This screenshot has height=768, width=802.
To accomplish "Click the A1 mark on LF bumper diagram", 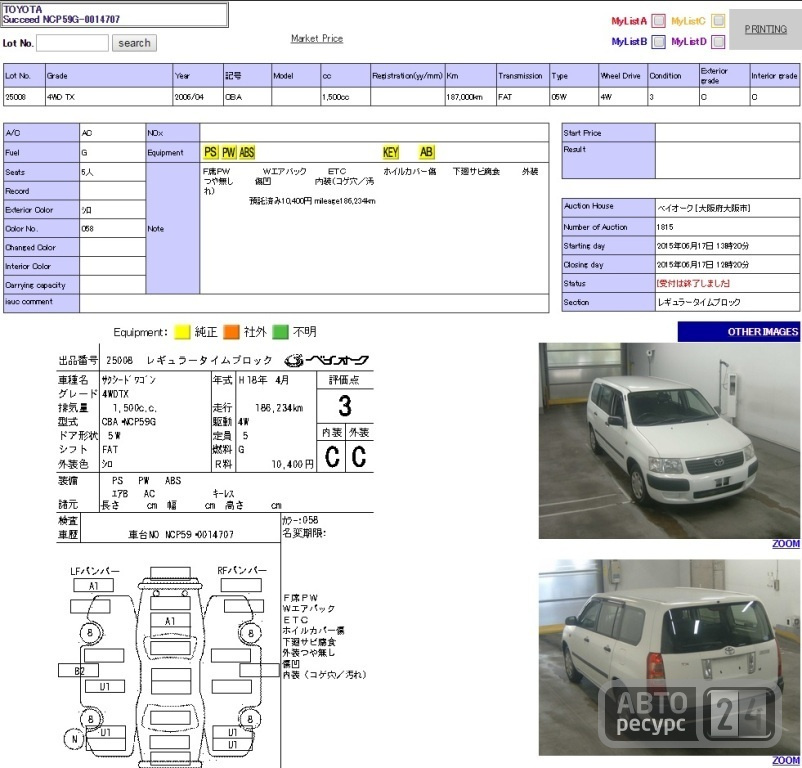I will click(94, 586).
